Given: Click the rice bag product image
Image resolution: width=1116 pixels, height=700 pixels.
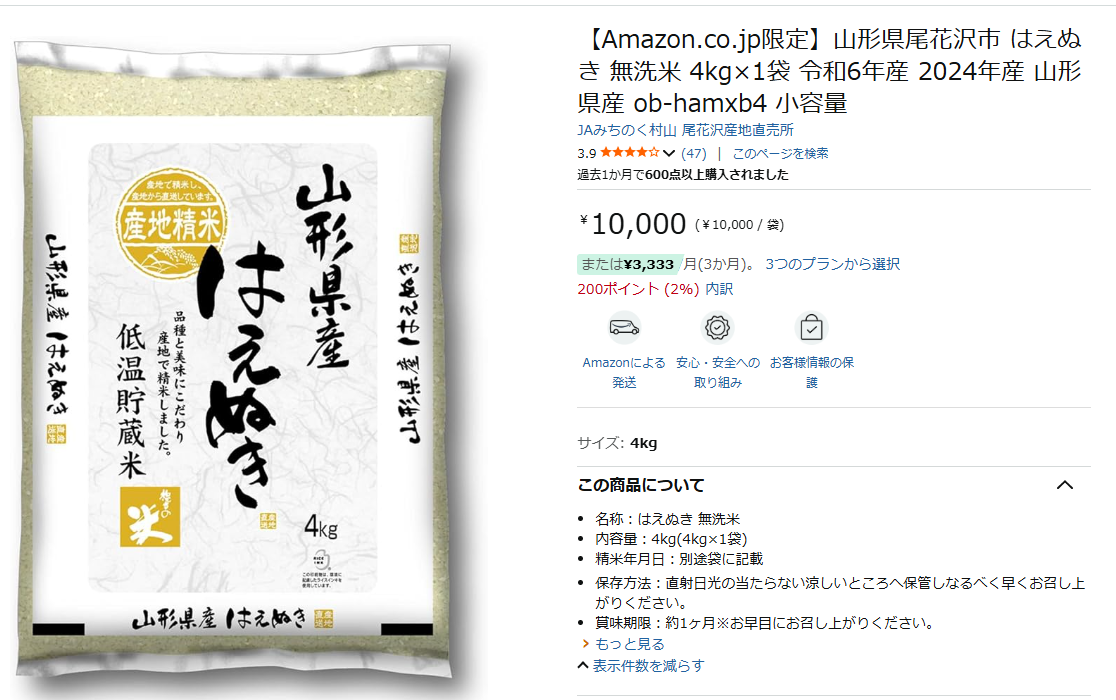Looking at the screenshot, I should (x=235, y=359).
